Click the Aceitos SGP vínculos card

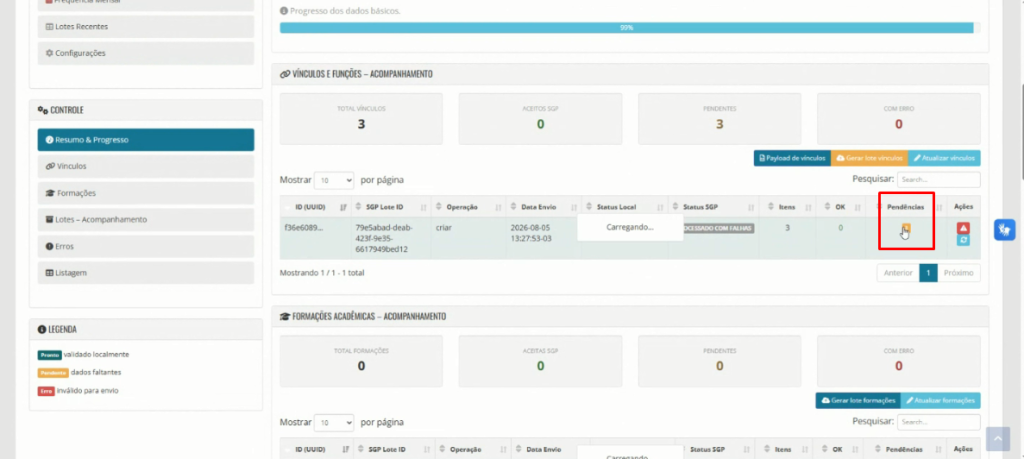pos(540,119)
